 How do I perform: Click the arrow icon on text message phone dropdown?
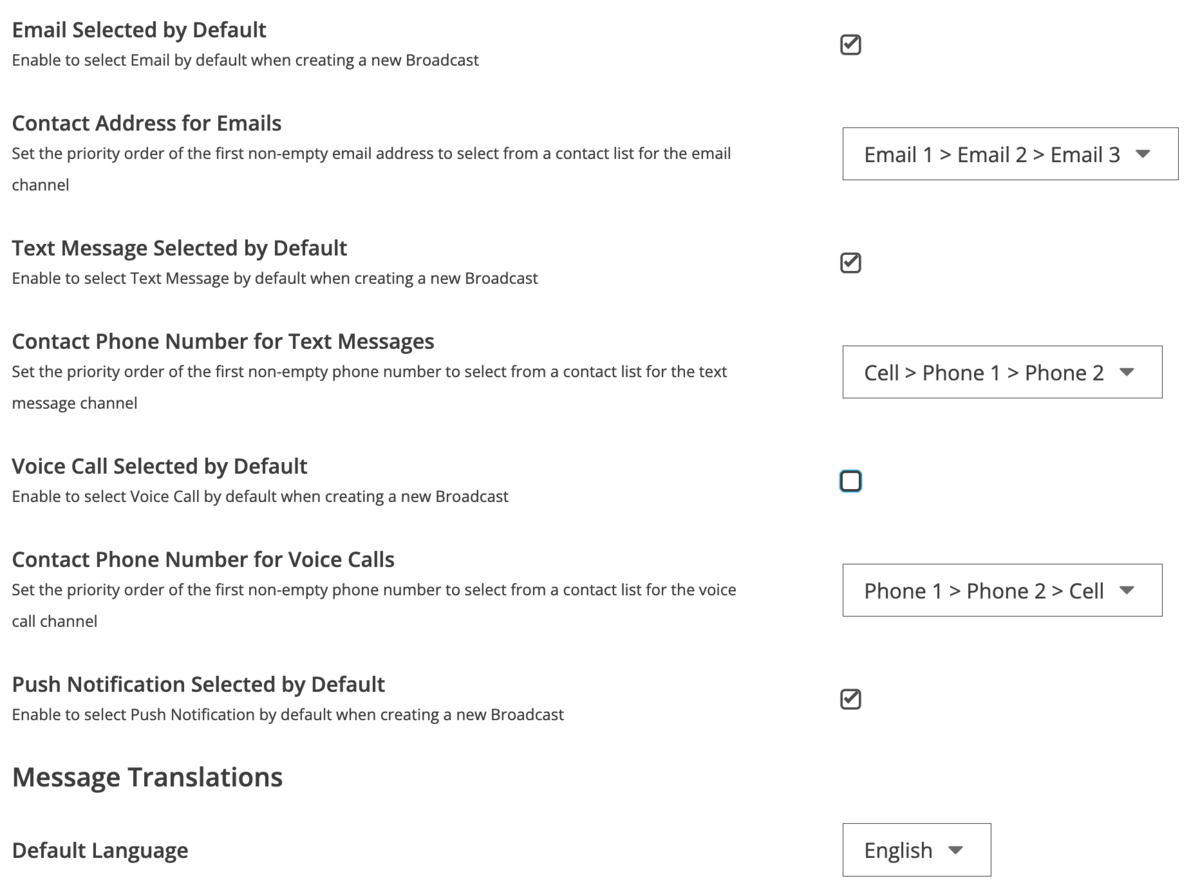click(x=1127, y=372)
